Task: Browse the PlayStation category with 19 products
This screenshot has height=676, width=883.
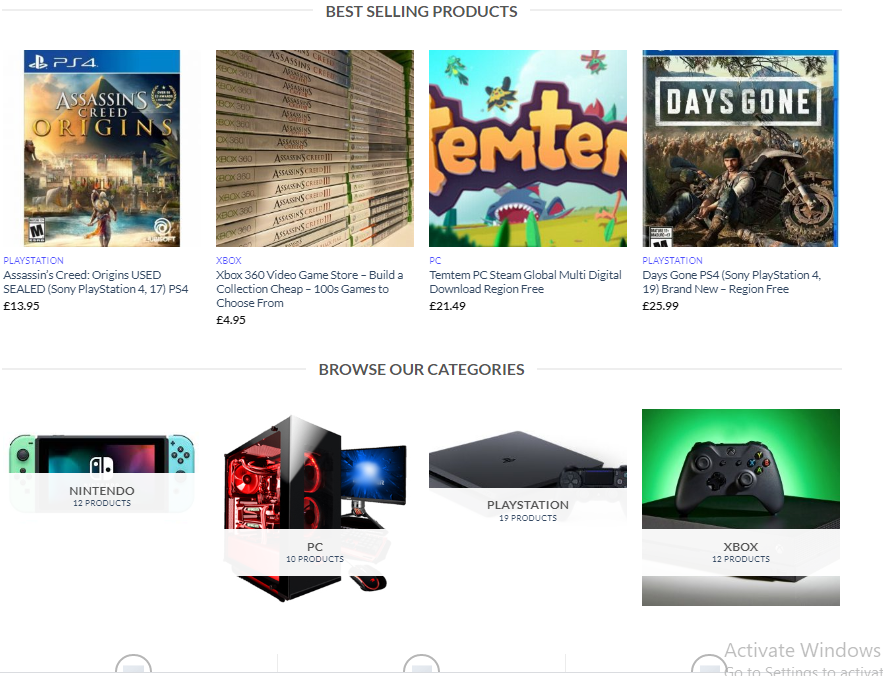Action: (x=528, y=510)
